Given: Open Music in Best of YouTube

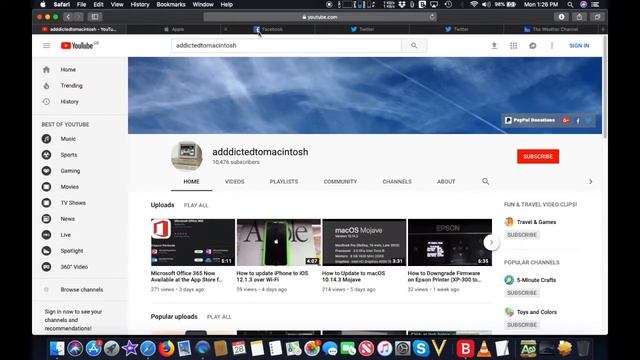Looking at the screenshot, I should click(x=68, y=139).
